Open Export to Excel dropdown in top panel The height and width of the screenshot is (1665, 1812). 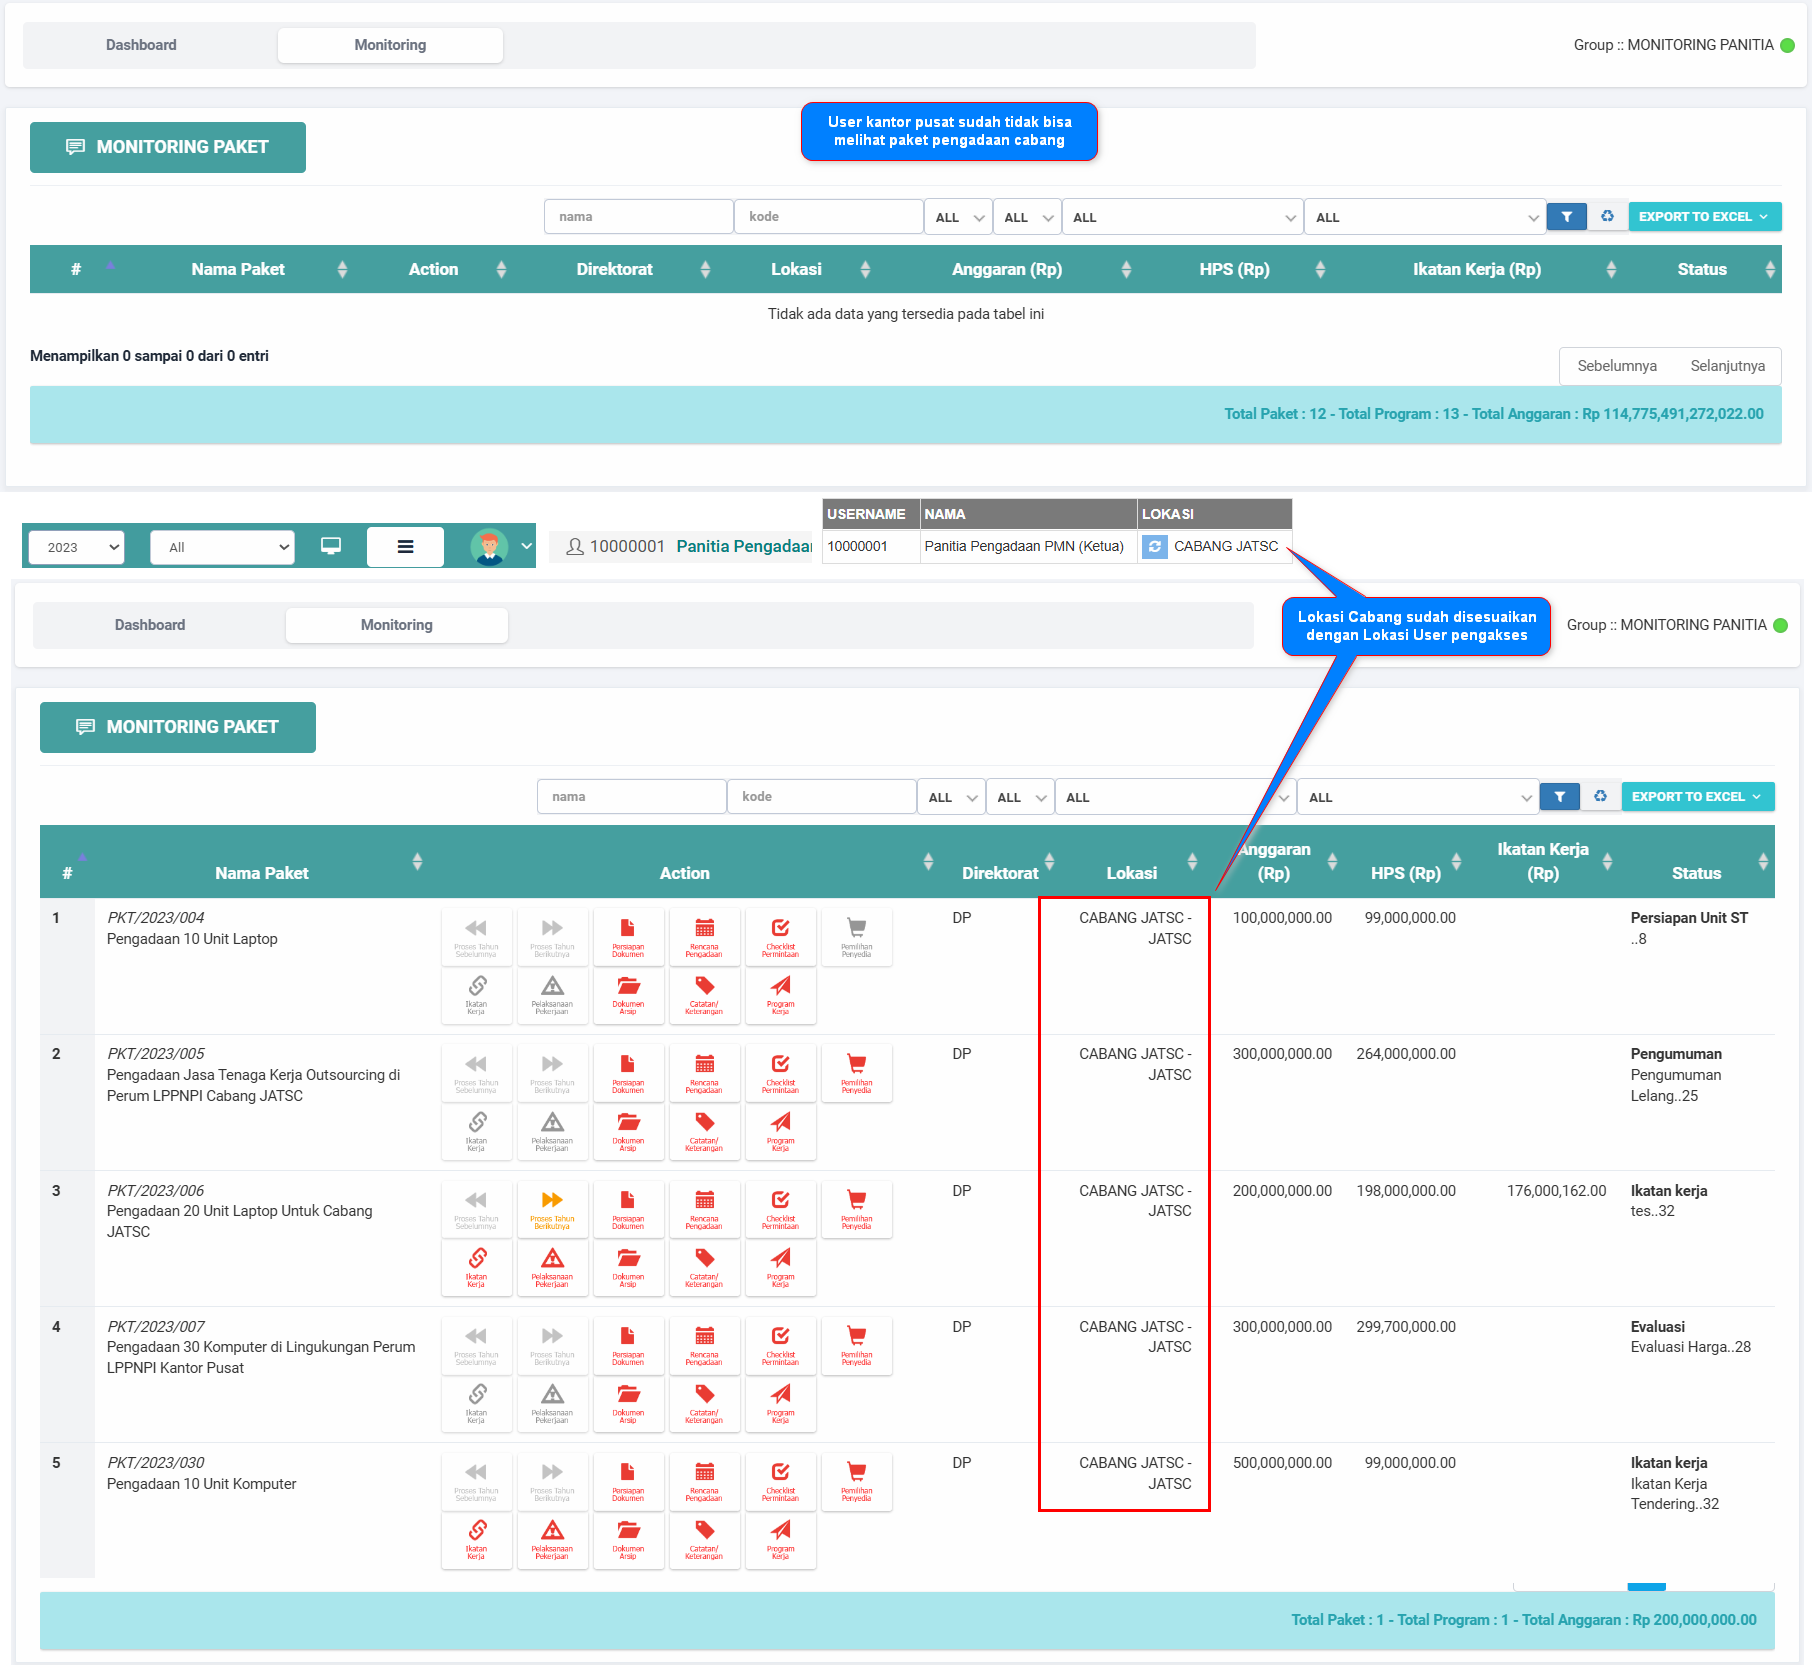tap(1704, 217)
